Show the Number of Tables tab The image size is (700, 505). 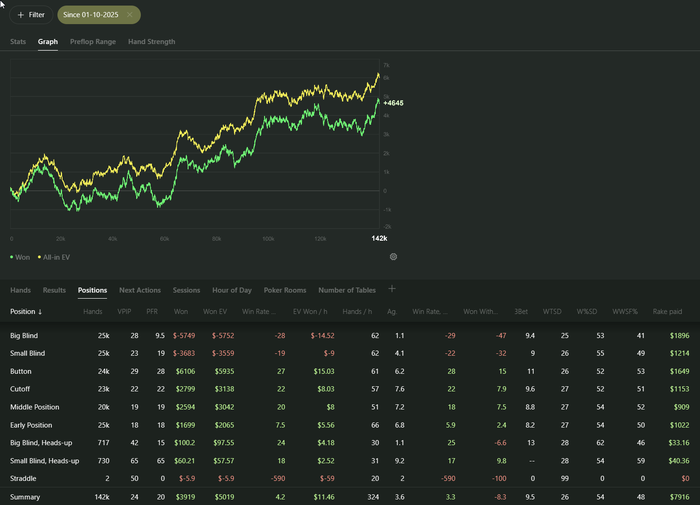click(347, 290)
